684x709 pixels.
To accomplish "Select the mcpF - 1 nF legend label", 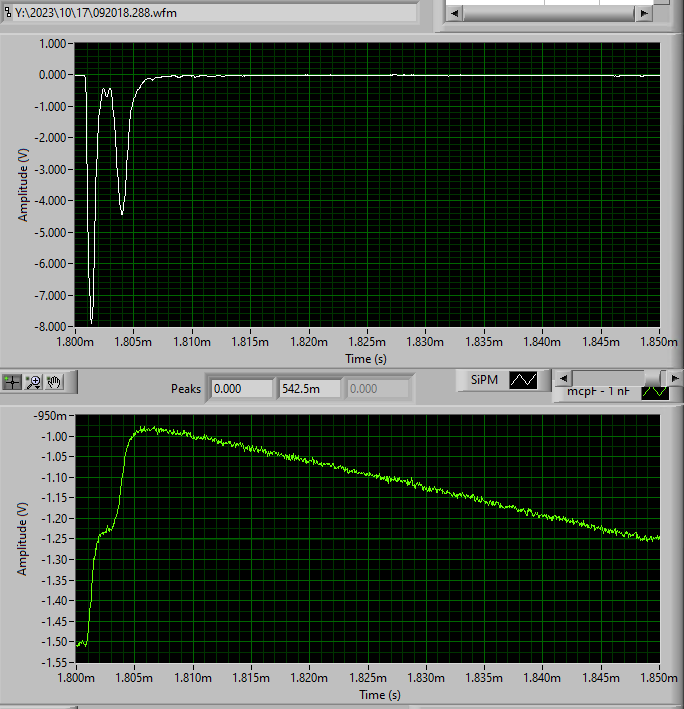I will [598, 391].
